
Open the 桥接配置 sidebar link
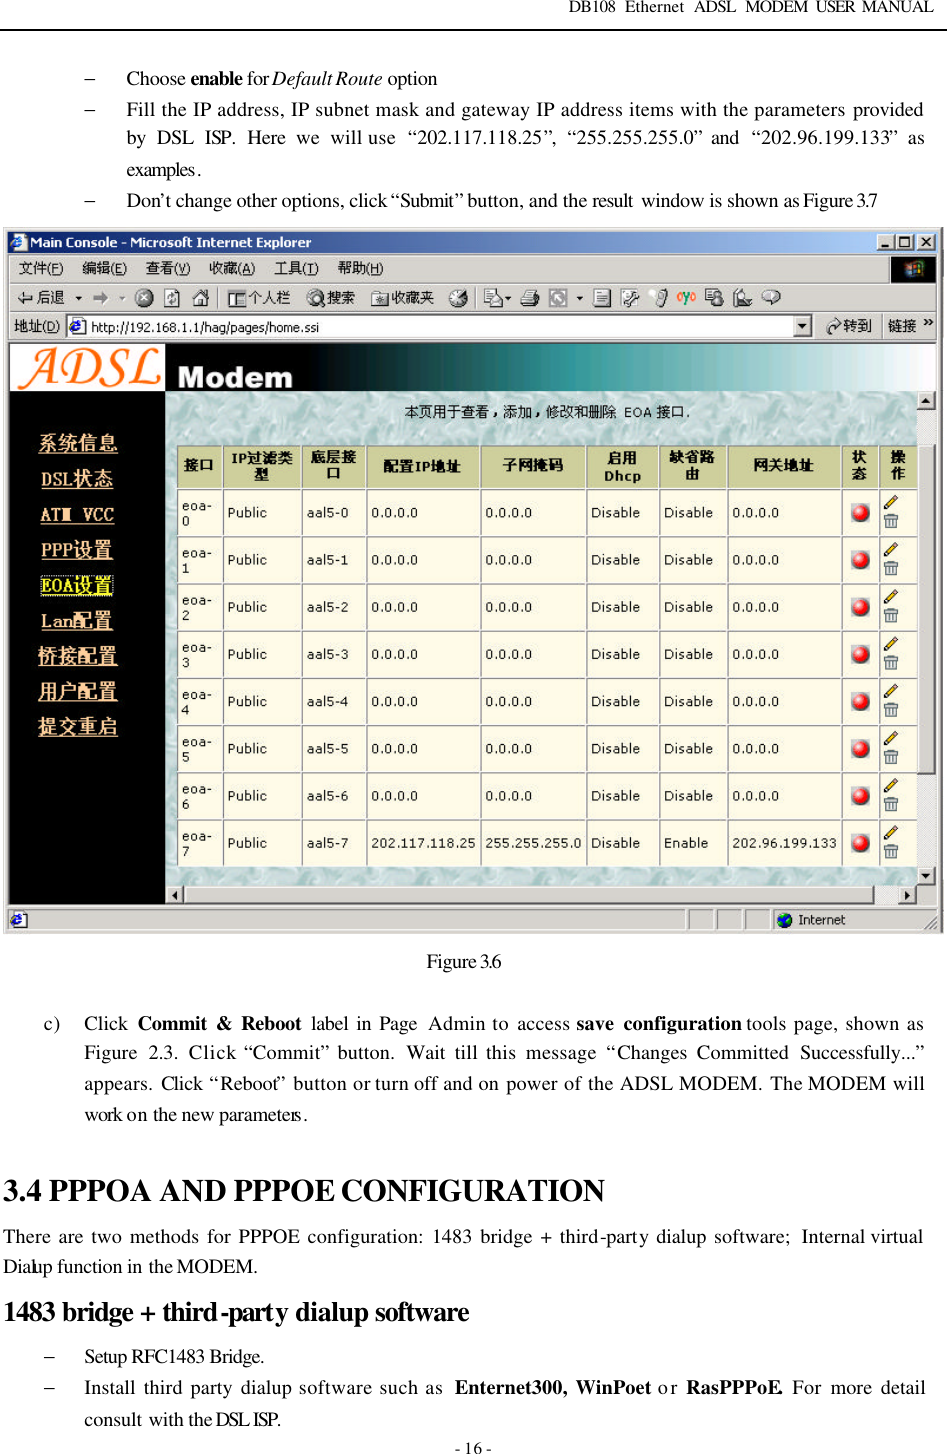point(78,656)
